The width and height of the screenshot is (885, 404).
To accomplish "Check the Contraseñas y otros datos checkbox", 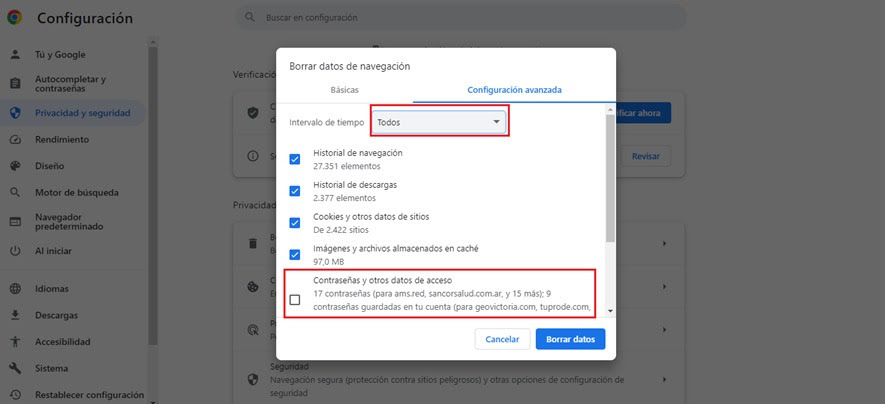I will pyautogui.click(x=295, y=300).
